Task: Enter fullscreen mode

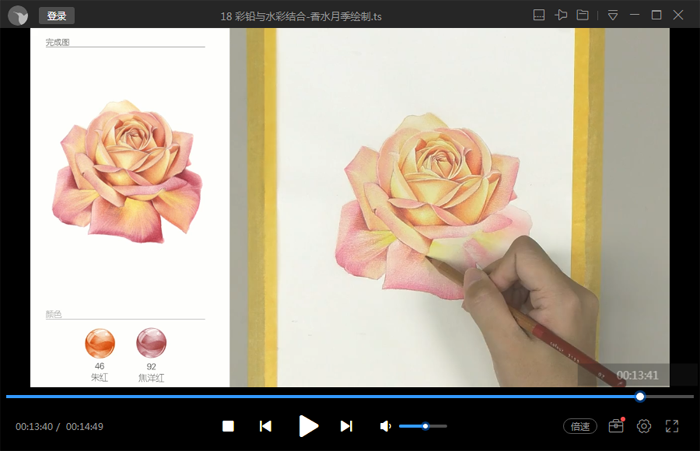Action: pyautogui.click(x=672, y=426)
